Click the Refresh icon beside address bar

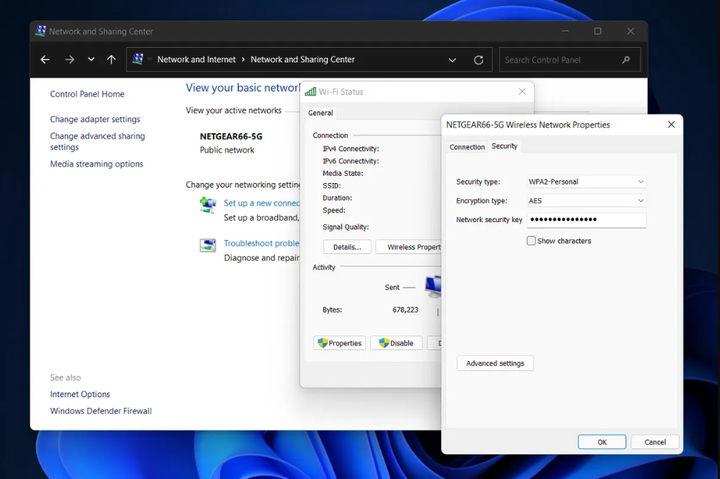(478, 60)
